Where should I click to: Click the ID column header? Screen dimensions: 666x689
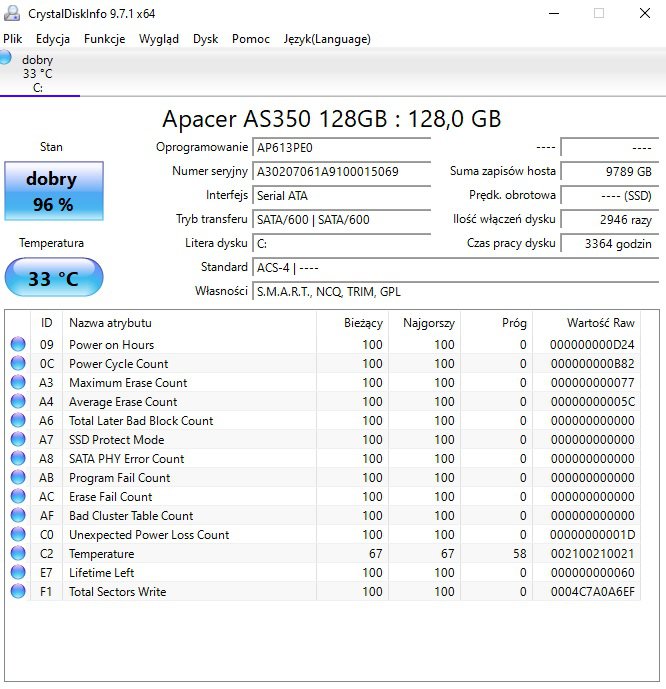click(47, 323)
